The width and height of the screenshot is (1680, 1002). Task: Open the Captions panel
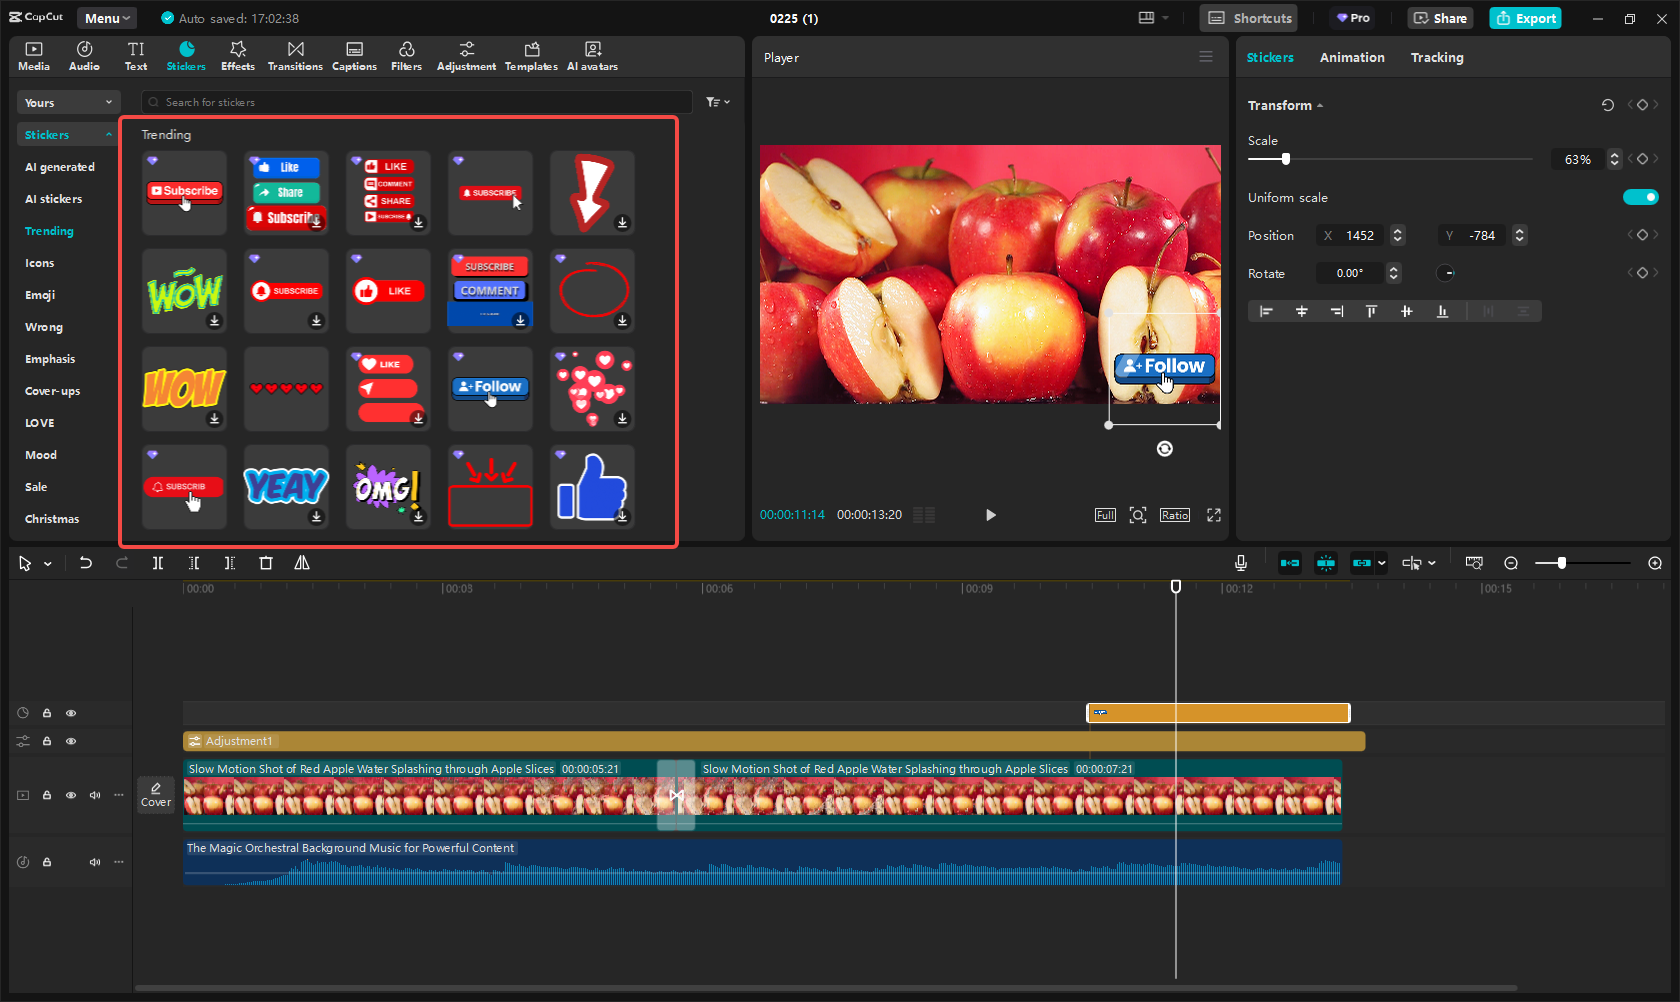pyautogui.click(x=354, y=56)
